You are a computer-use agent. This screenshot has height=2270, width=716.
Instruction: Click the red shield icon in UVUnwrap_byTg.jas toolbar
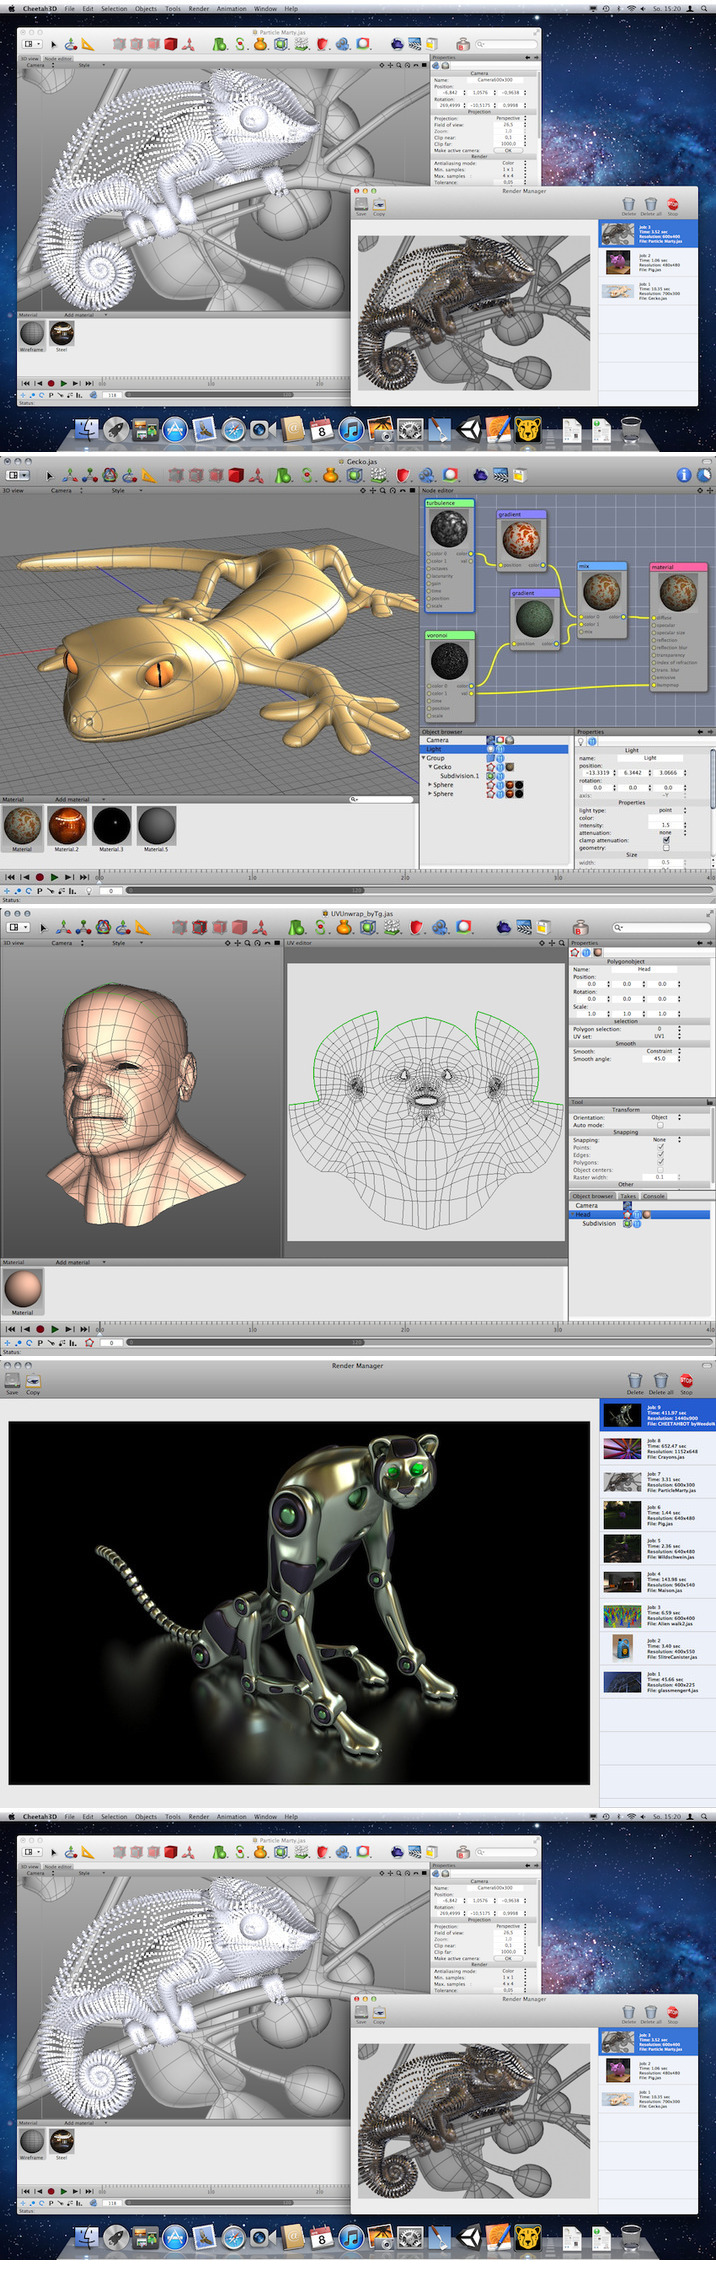(x=417, y=927)
